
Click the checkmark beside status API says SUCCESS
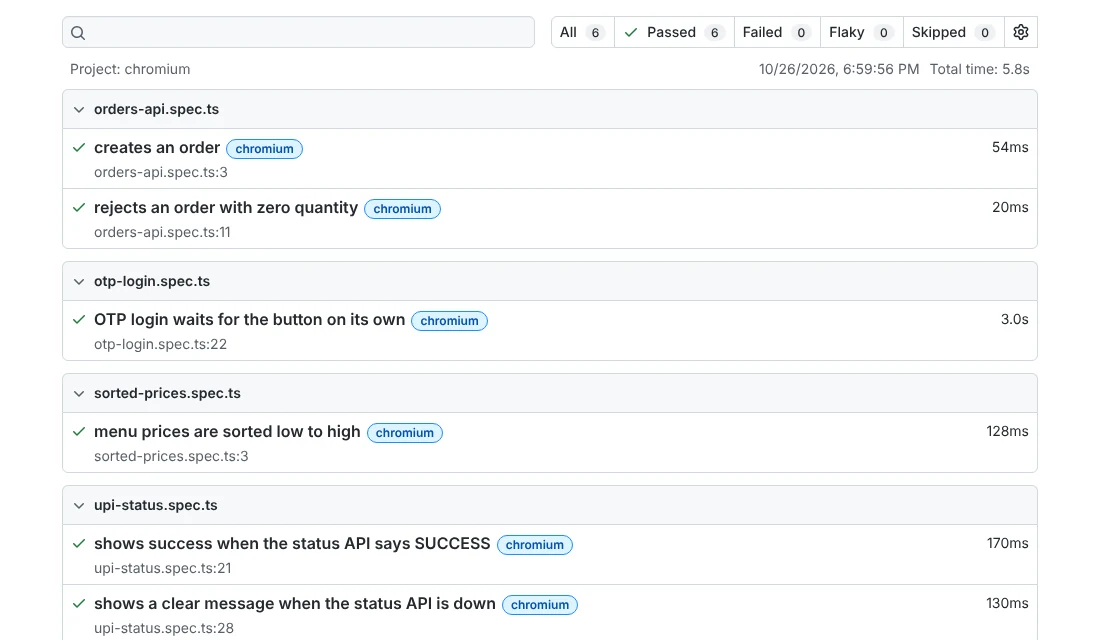point(79,543)
